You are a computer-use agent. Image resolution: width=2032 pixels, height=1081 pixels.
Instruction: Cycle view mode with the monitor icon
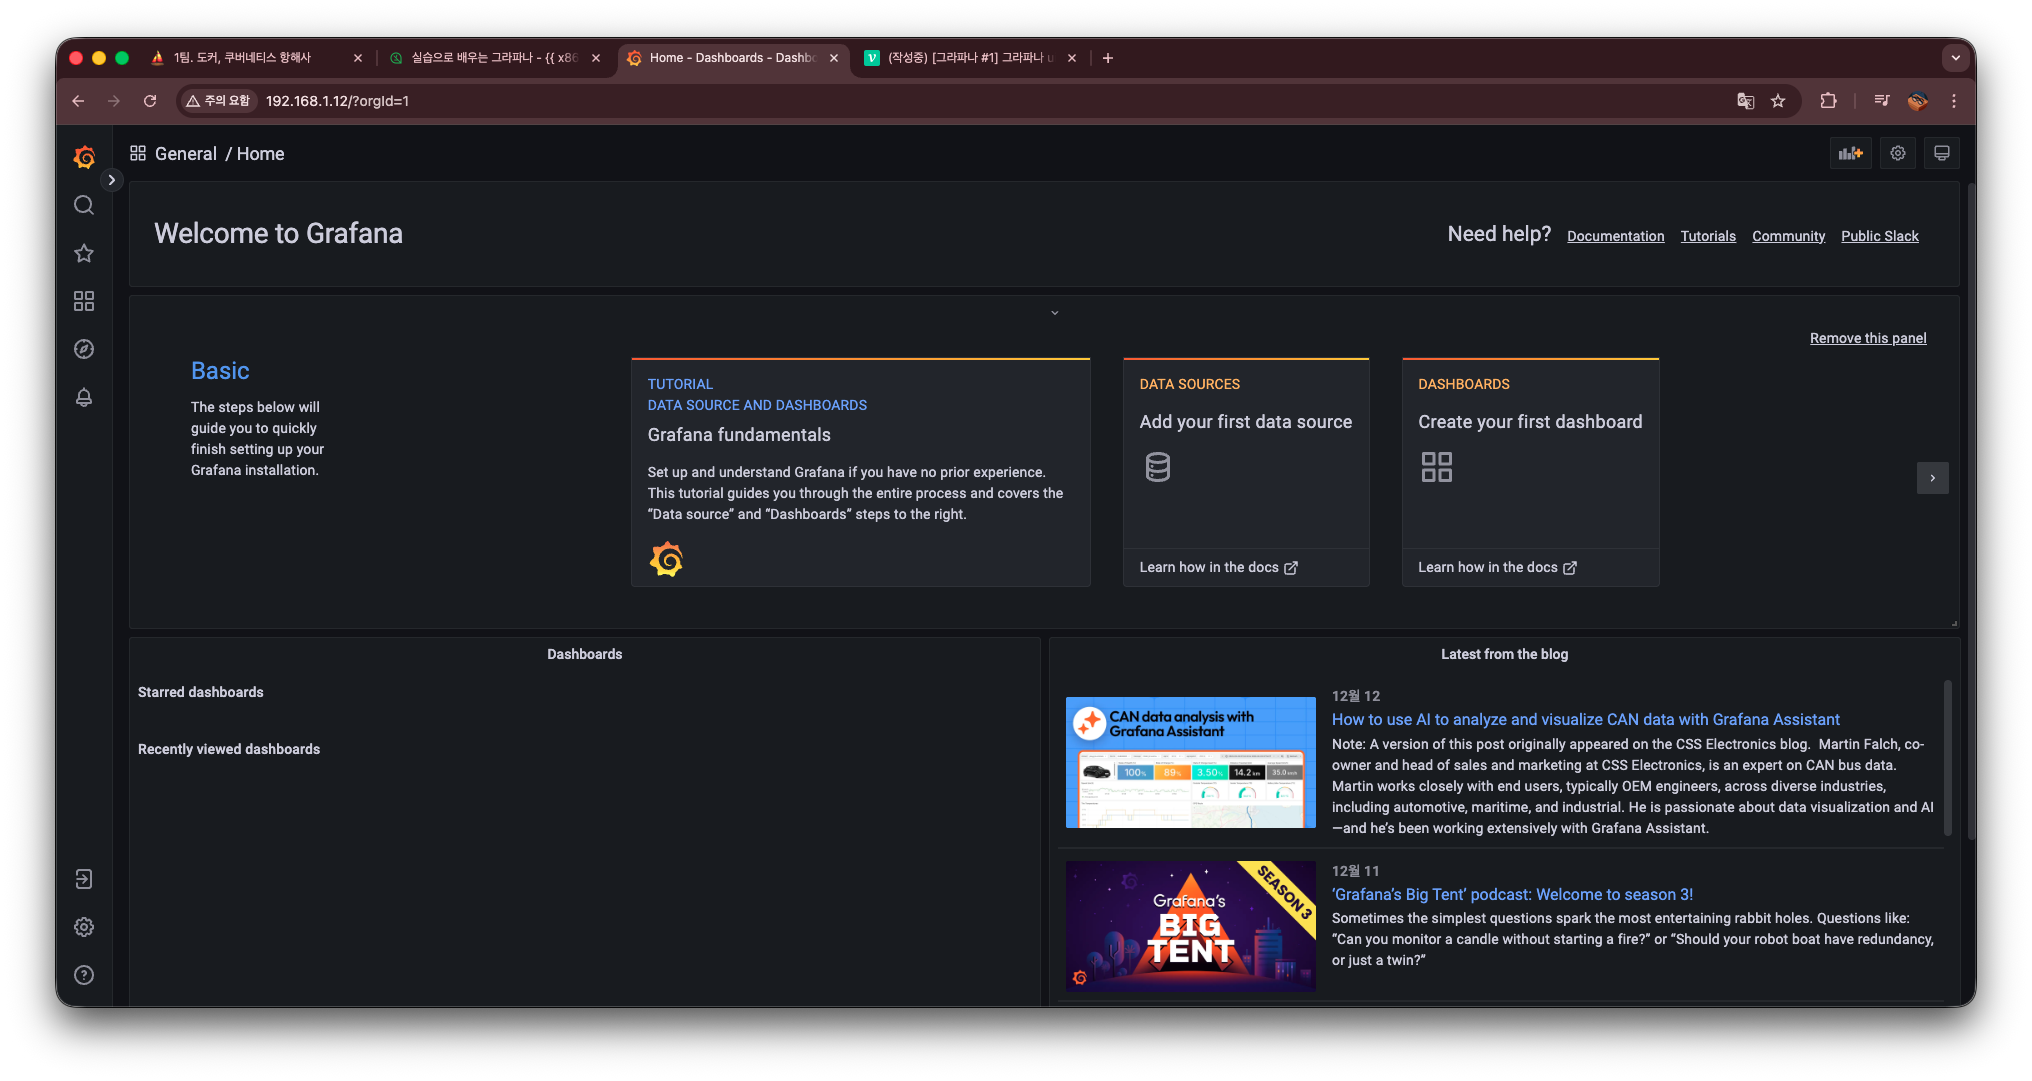1941,153
